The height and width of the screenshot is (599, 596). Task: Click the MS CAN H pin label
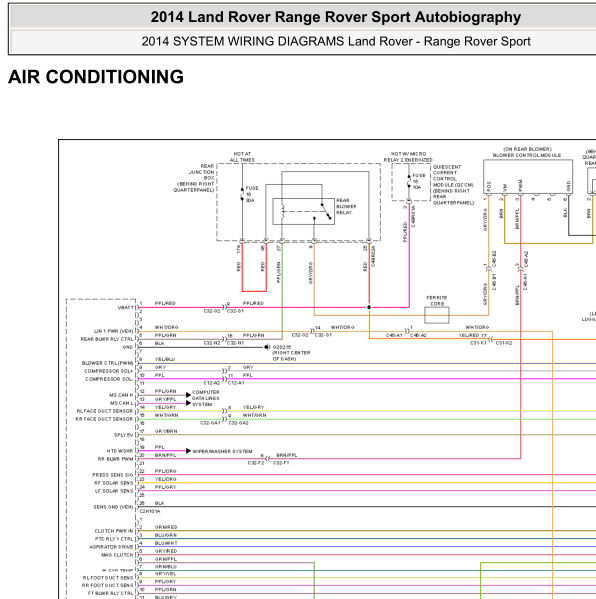121,395
